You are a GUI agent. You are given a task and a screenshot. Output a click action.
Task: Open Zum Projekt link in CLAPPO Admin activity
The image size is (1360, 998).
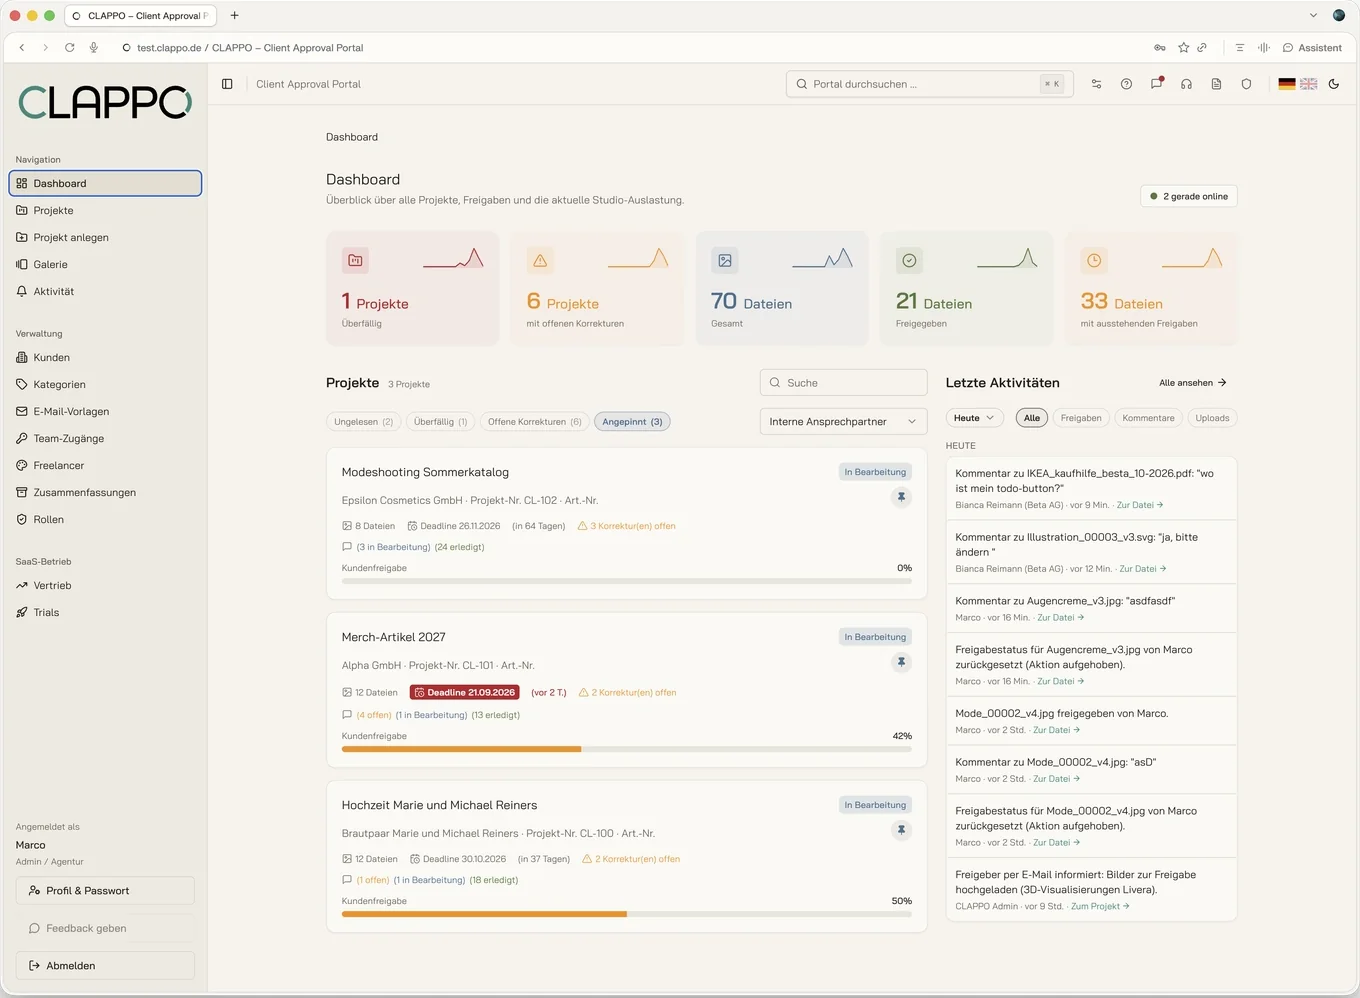[x=1100, y=906]
